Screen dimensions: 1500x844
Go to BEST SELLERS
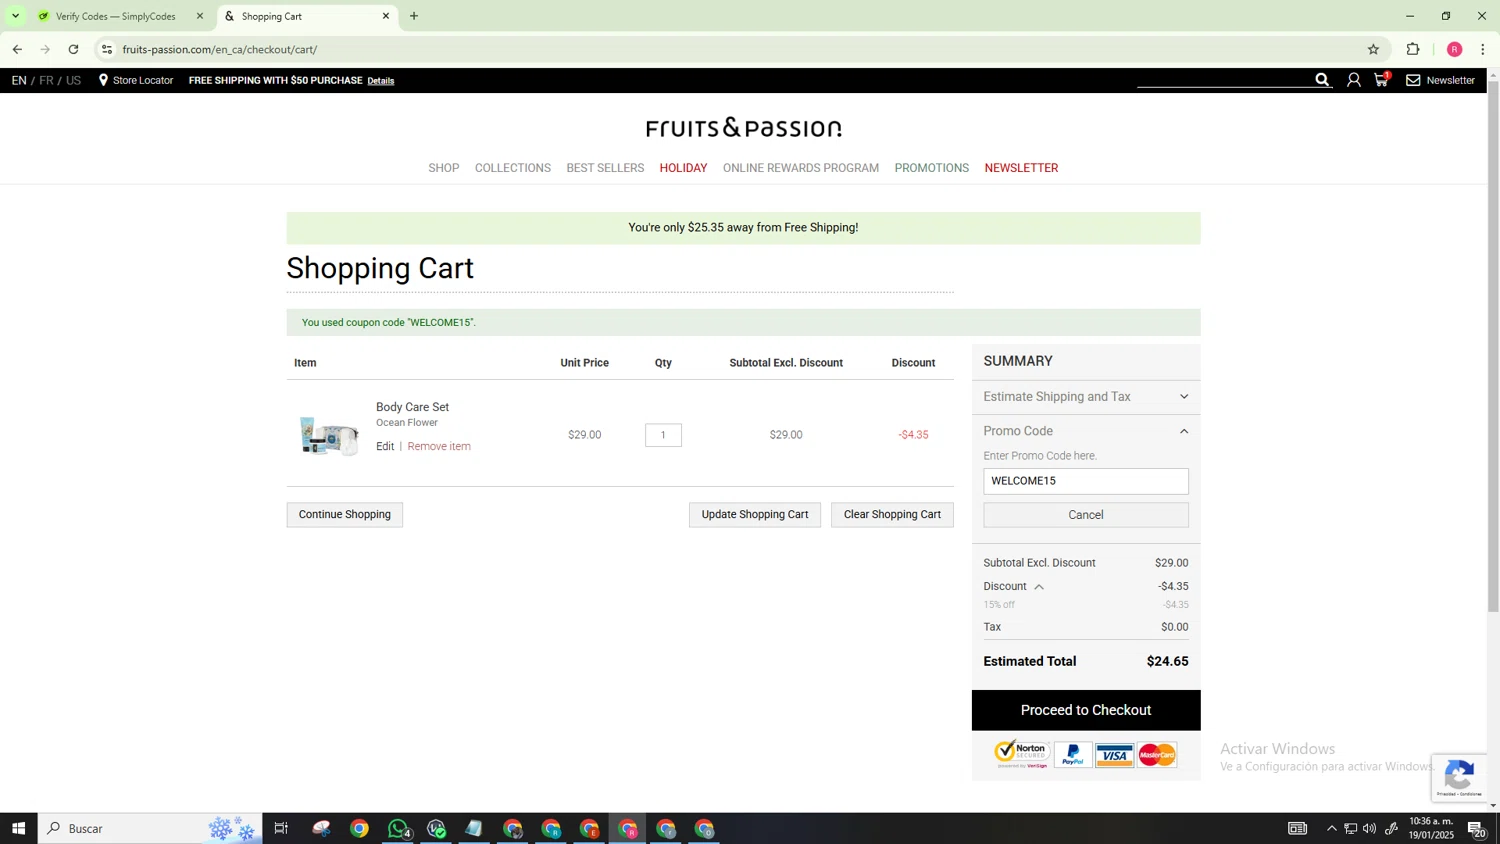pyautogui.click(x=605, y=168)
